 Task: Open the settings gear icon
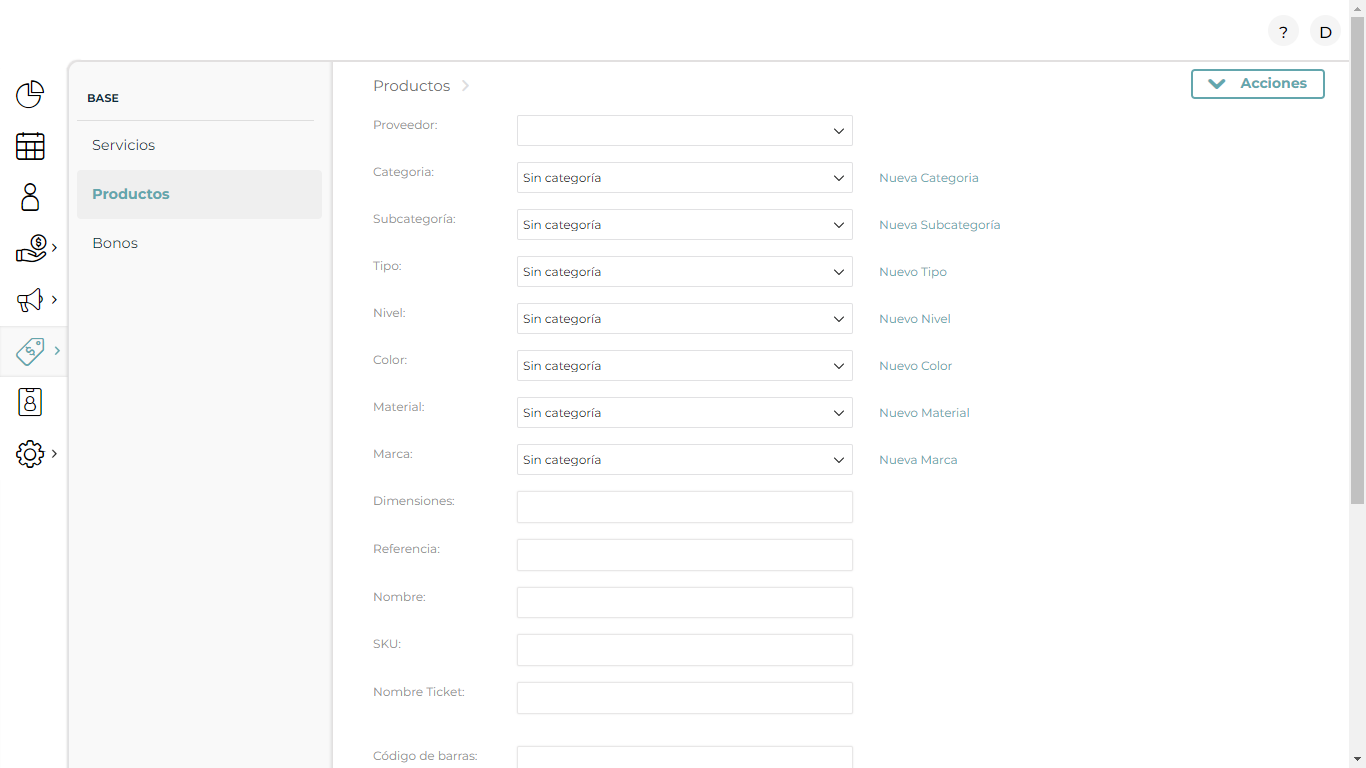[30, 454]
